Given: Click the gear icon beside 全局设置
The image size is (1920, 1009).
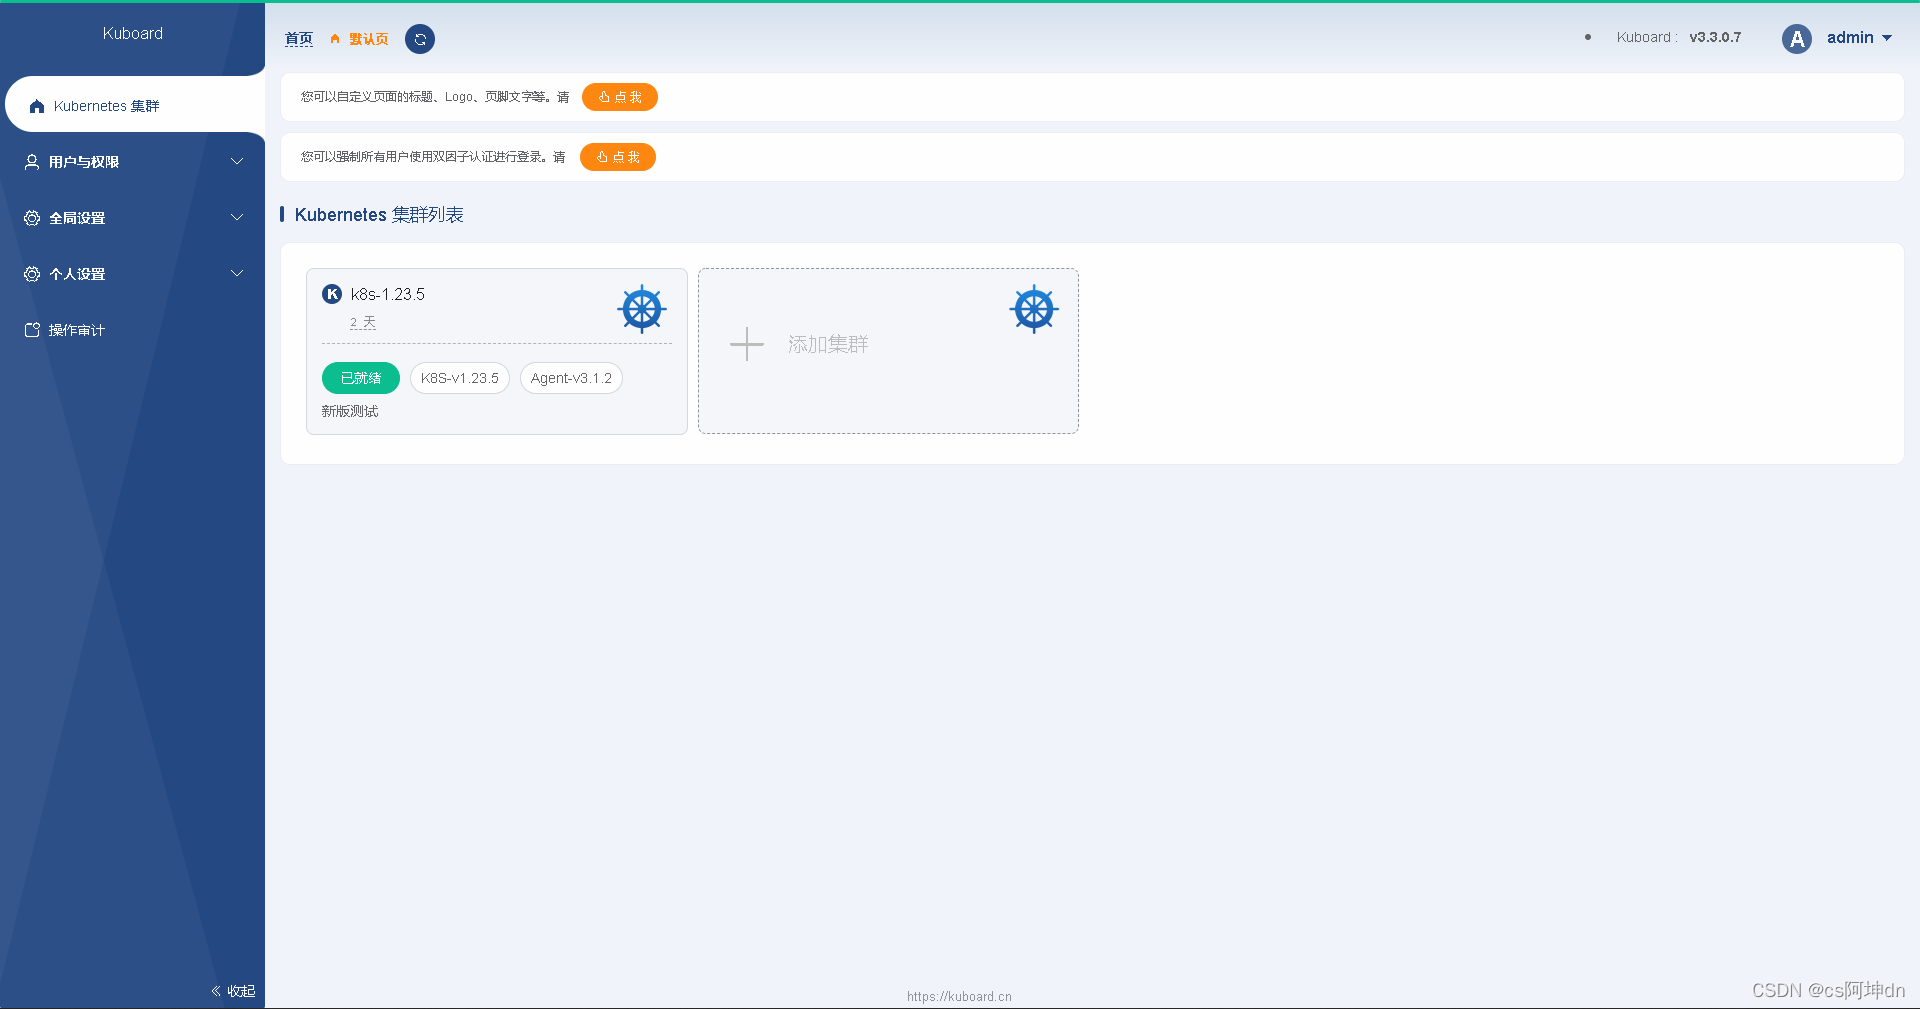Looking at the screenshot, I should (32, 218).
